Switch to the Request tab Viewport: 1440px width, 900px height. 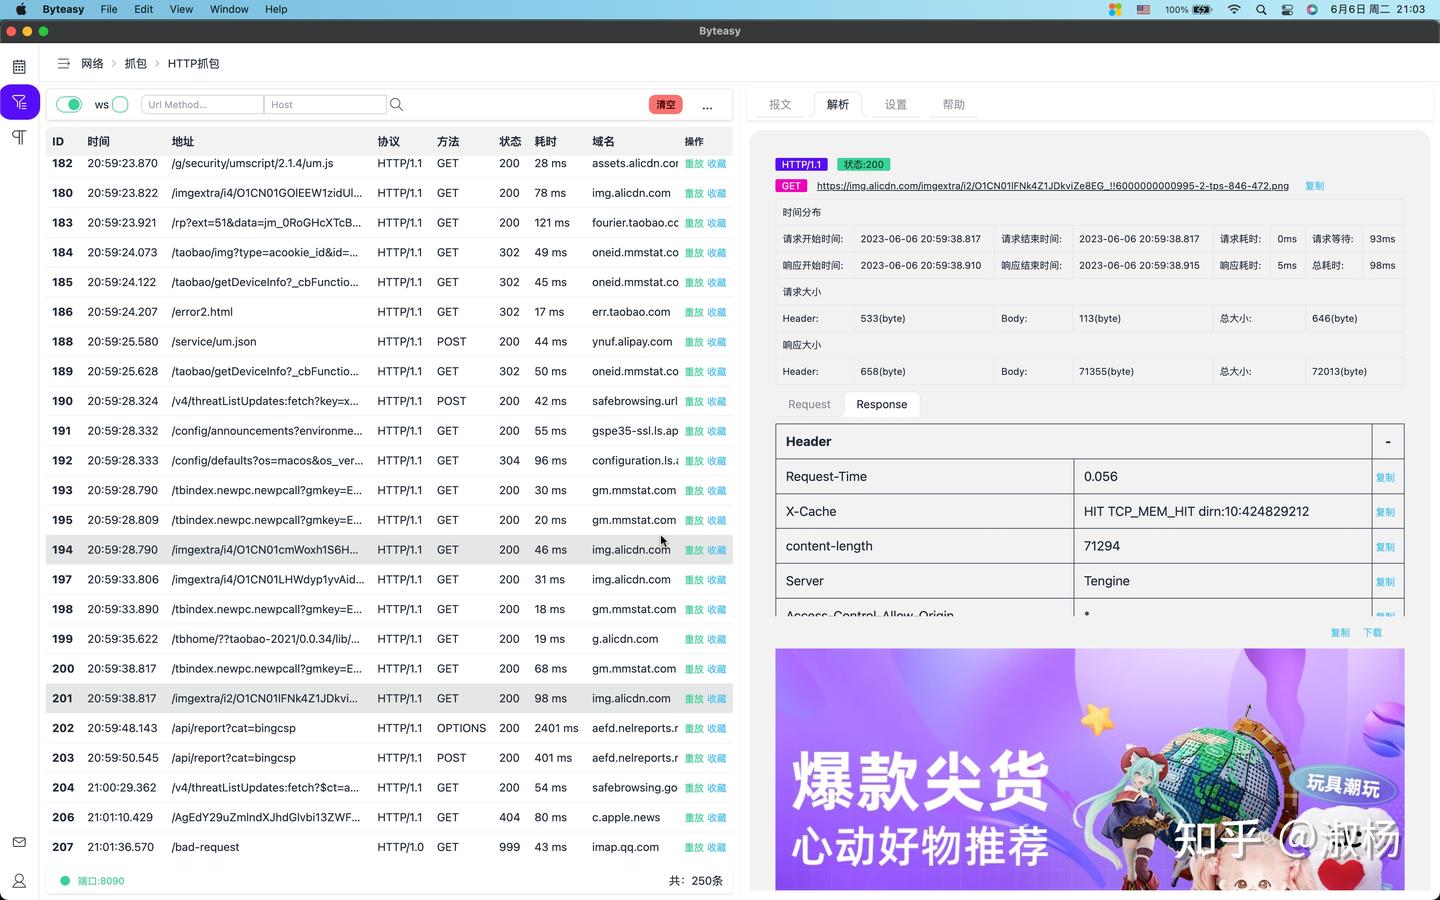point(808,404)
